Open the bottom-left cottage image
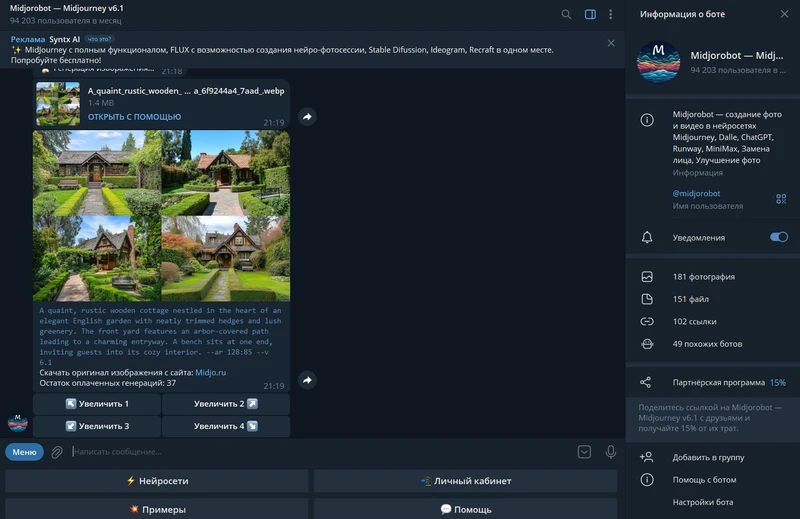 pyautogui.click(x=97, y=259)
